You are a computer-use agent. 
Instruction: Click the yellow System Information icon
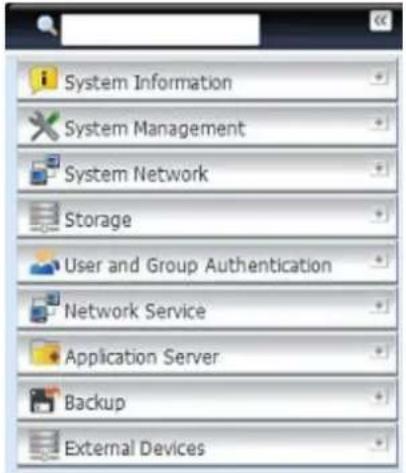[x=44, y=80]
